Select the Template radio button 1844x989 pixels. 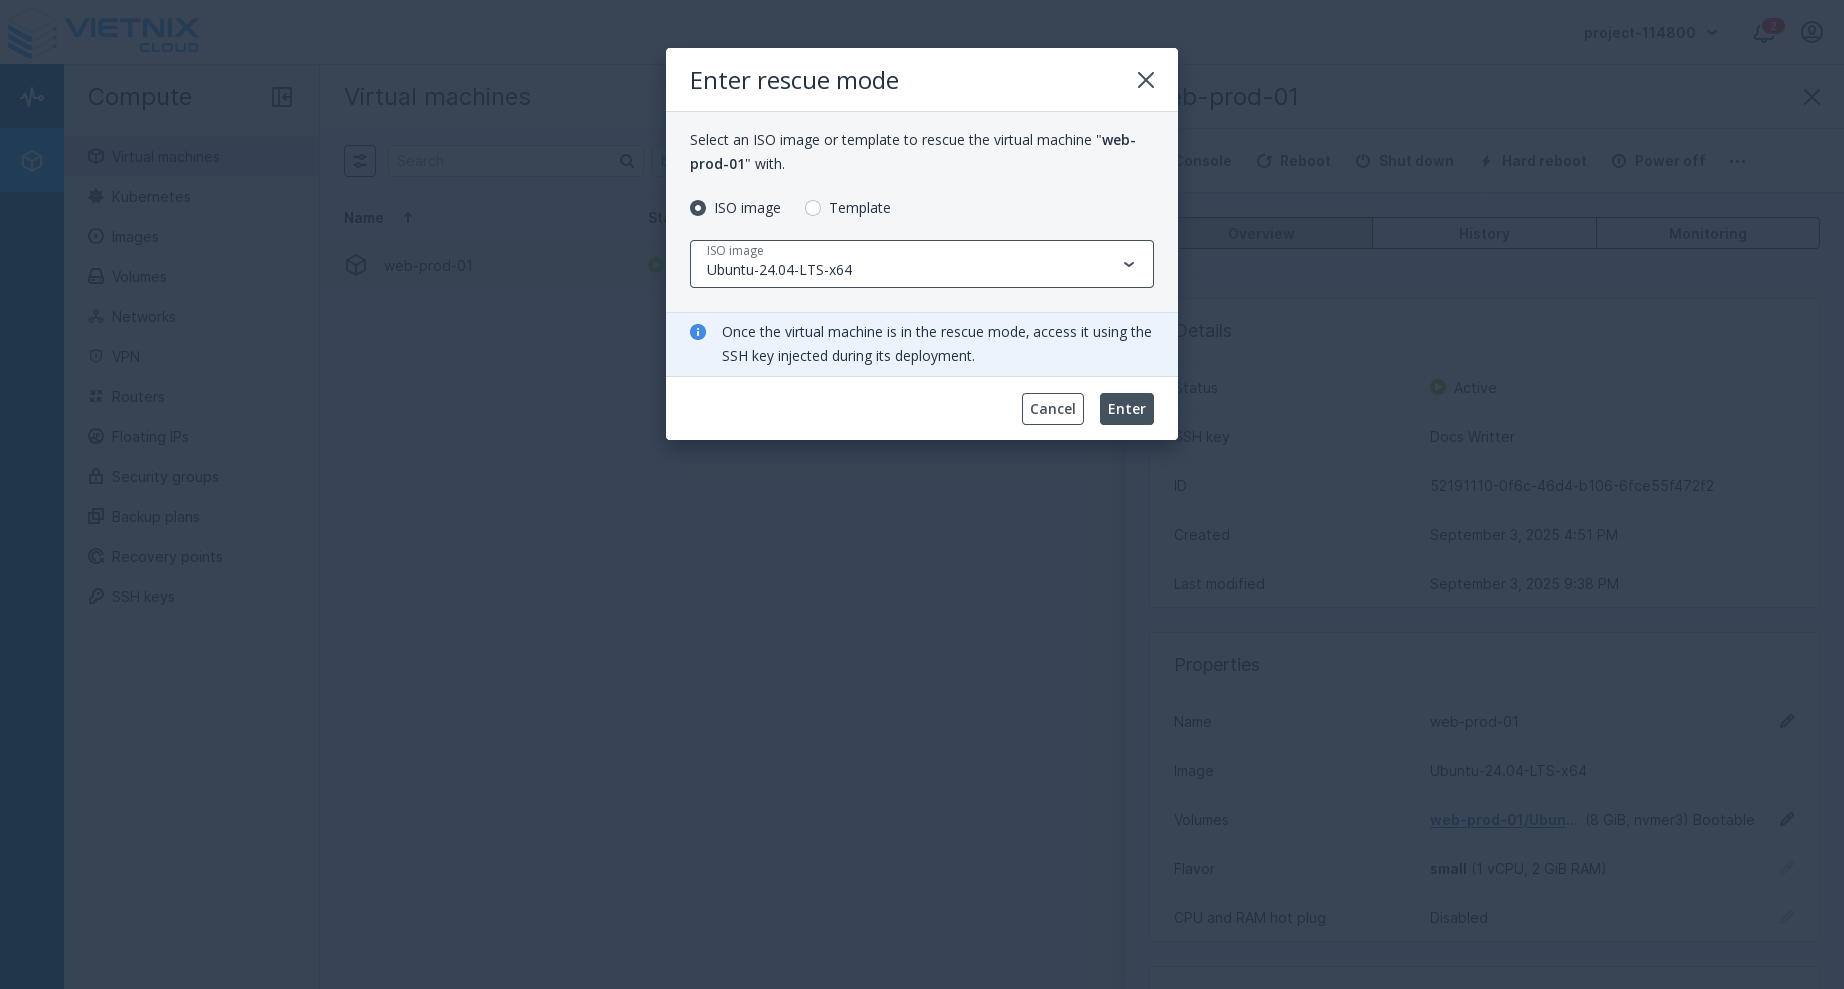pos(813,208)
